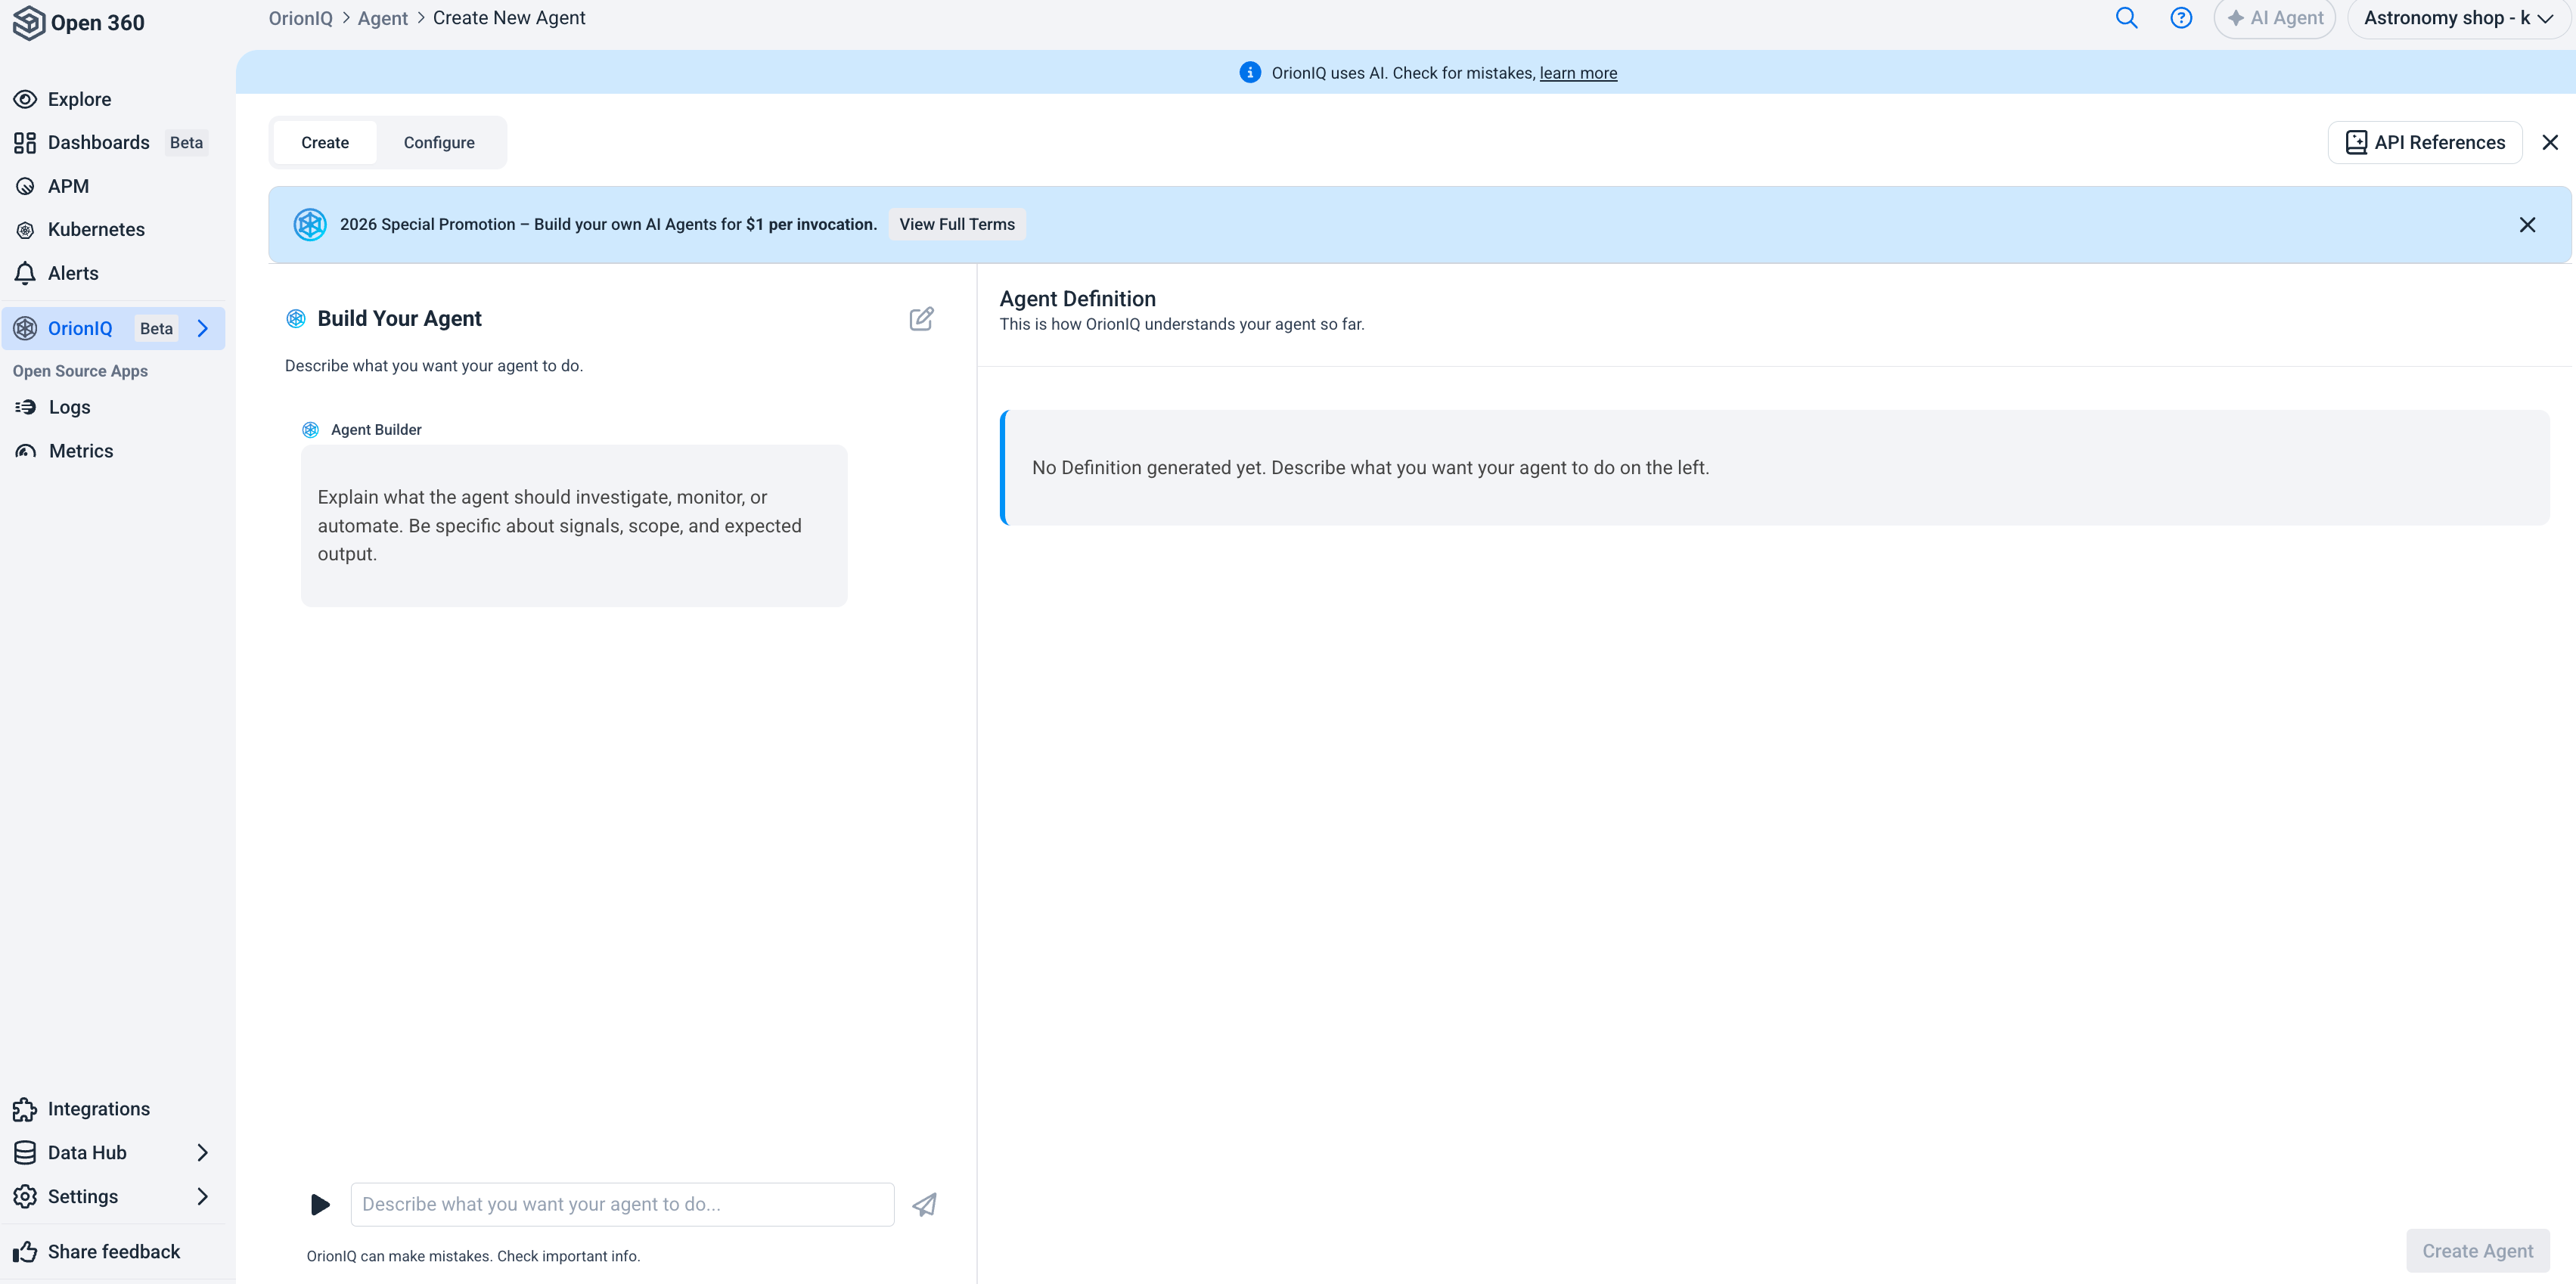Click the learn more link
The image size is (2576, 1284).
coord(1578,73)
